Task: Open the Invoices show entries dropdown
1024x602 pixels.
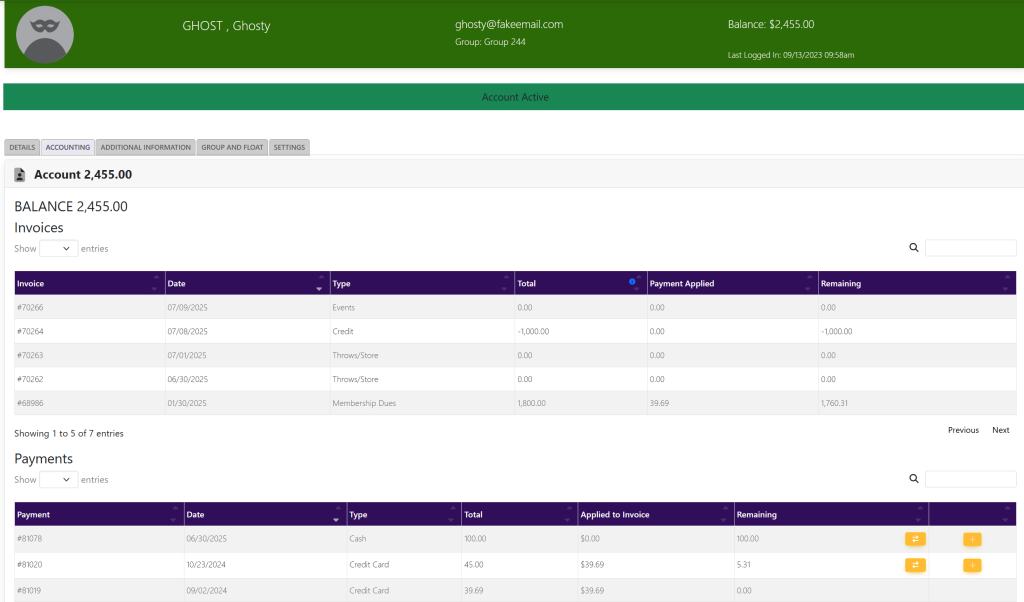Action: (x=58, y=248)
